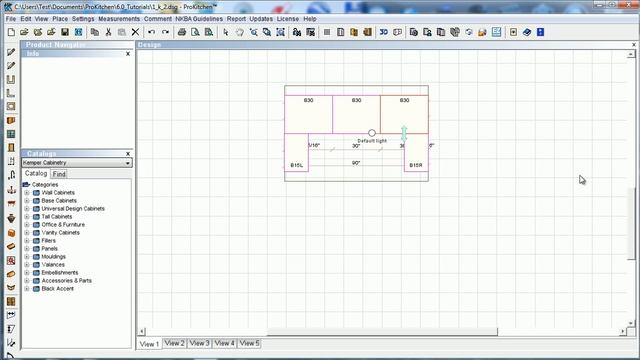This screenshot has width=640, height=360.
Task: Open the NKBA Guidelines menu
Action: 199,19
